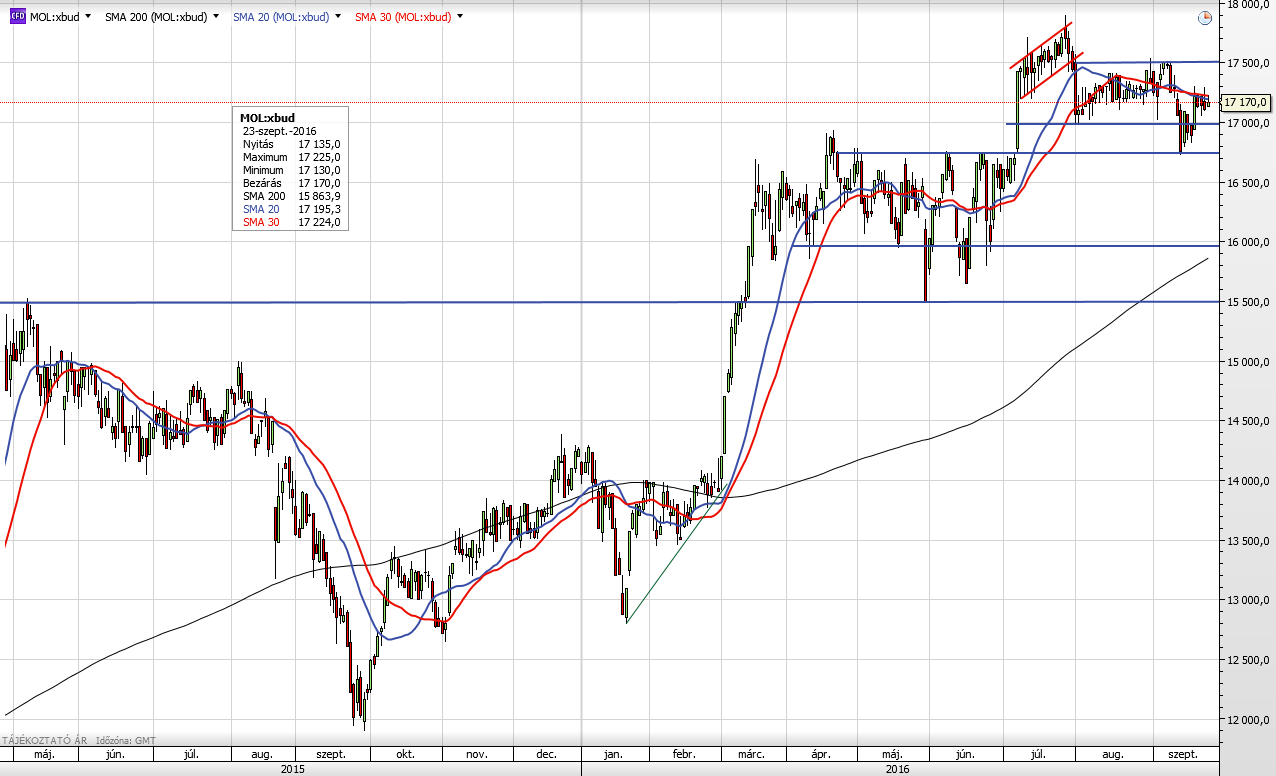Click the nov. month label on time axis
The height and width of the screenshot is (776, 1276).
(477, 755)
